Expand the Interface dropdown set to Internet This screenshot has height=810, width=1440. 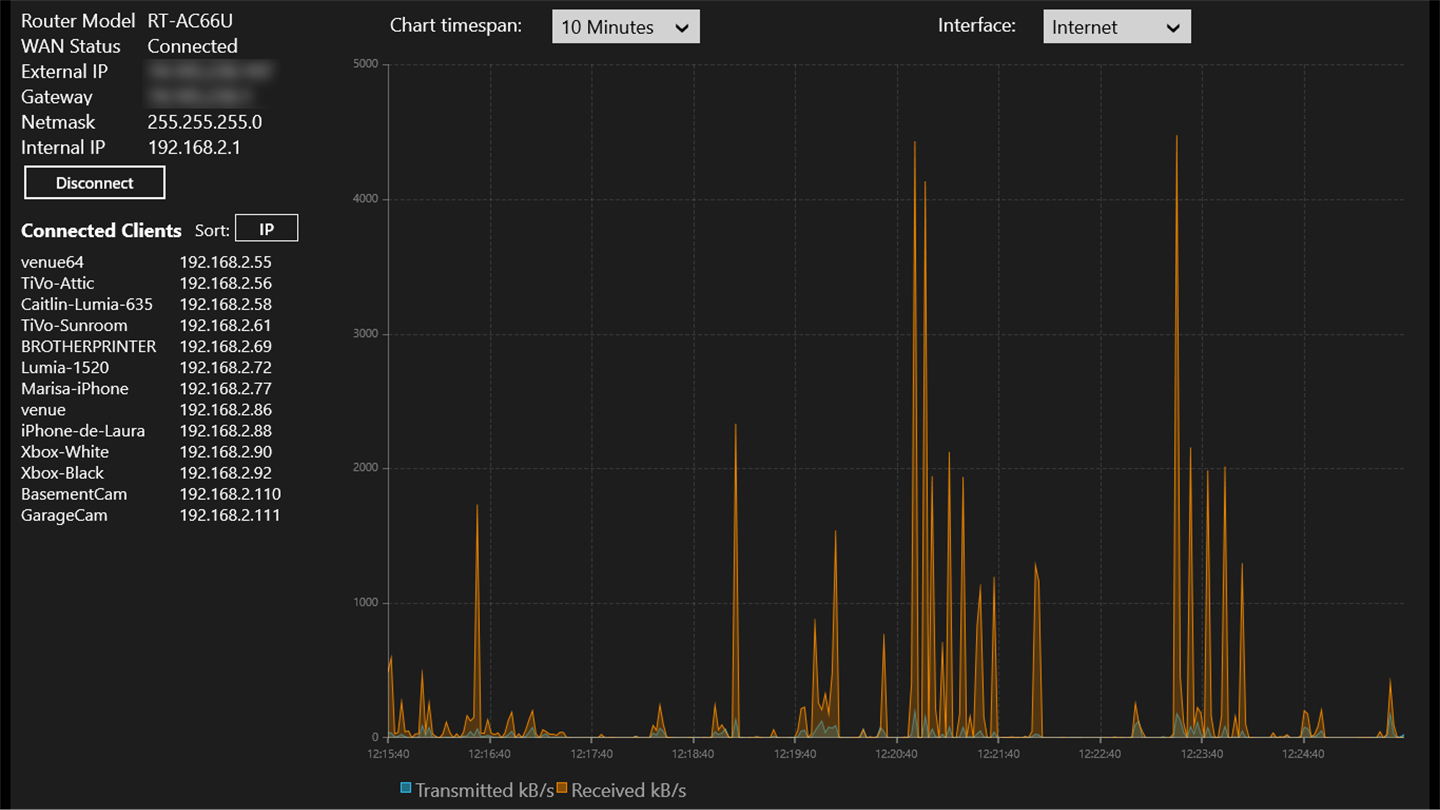tap(1117, 27)
